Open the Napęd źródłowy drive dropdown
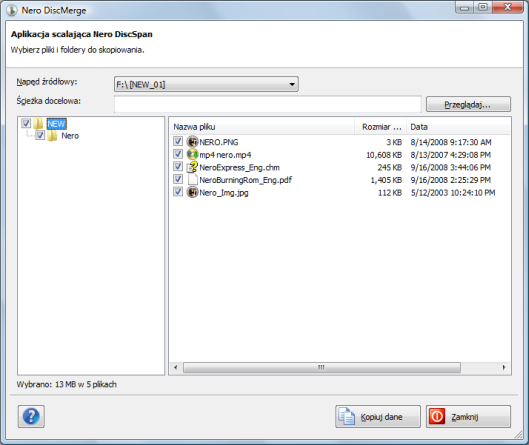 [206, 84]
